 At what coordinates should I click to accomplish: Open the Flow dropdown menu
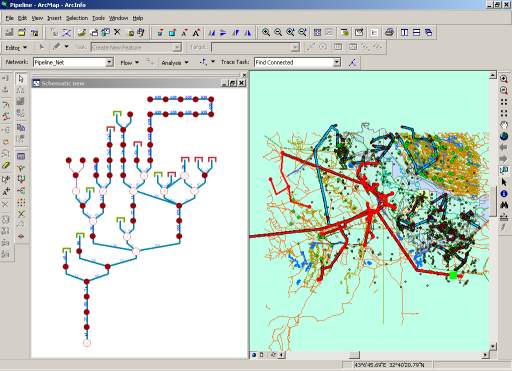129,63
